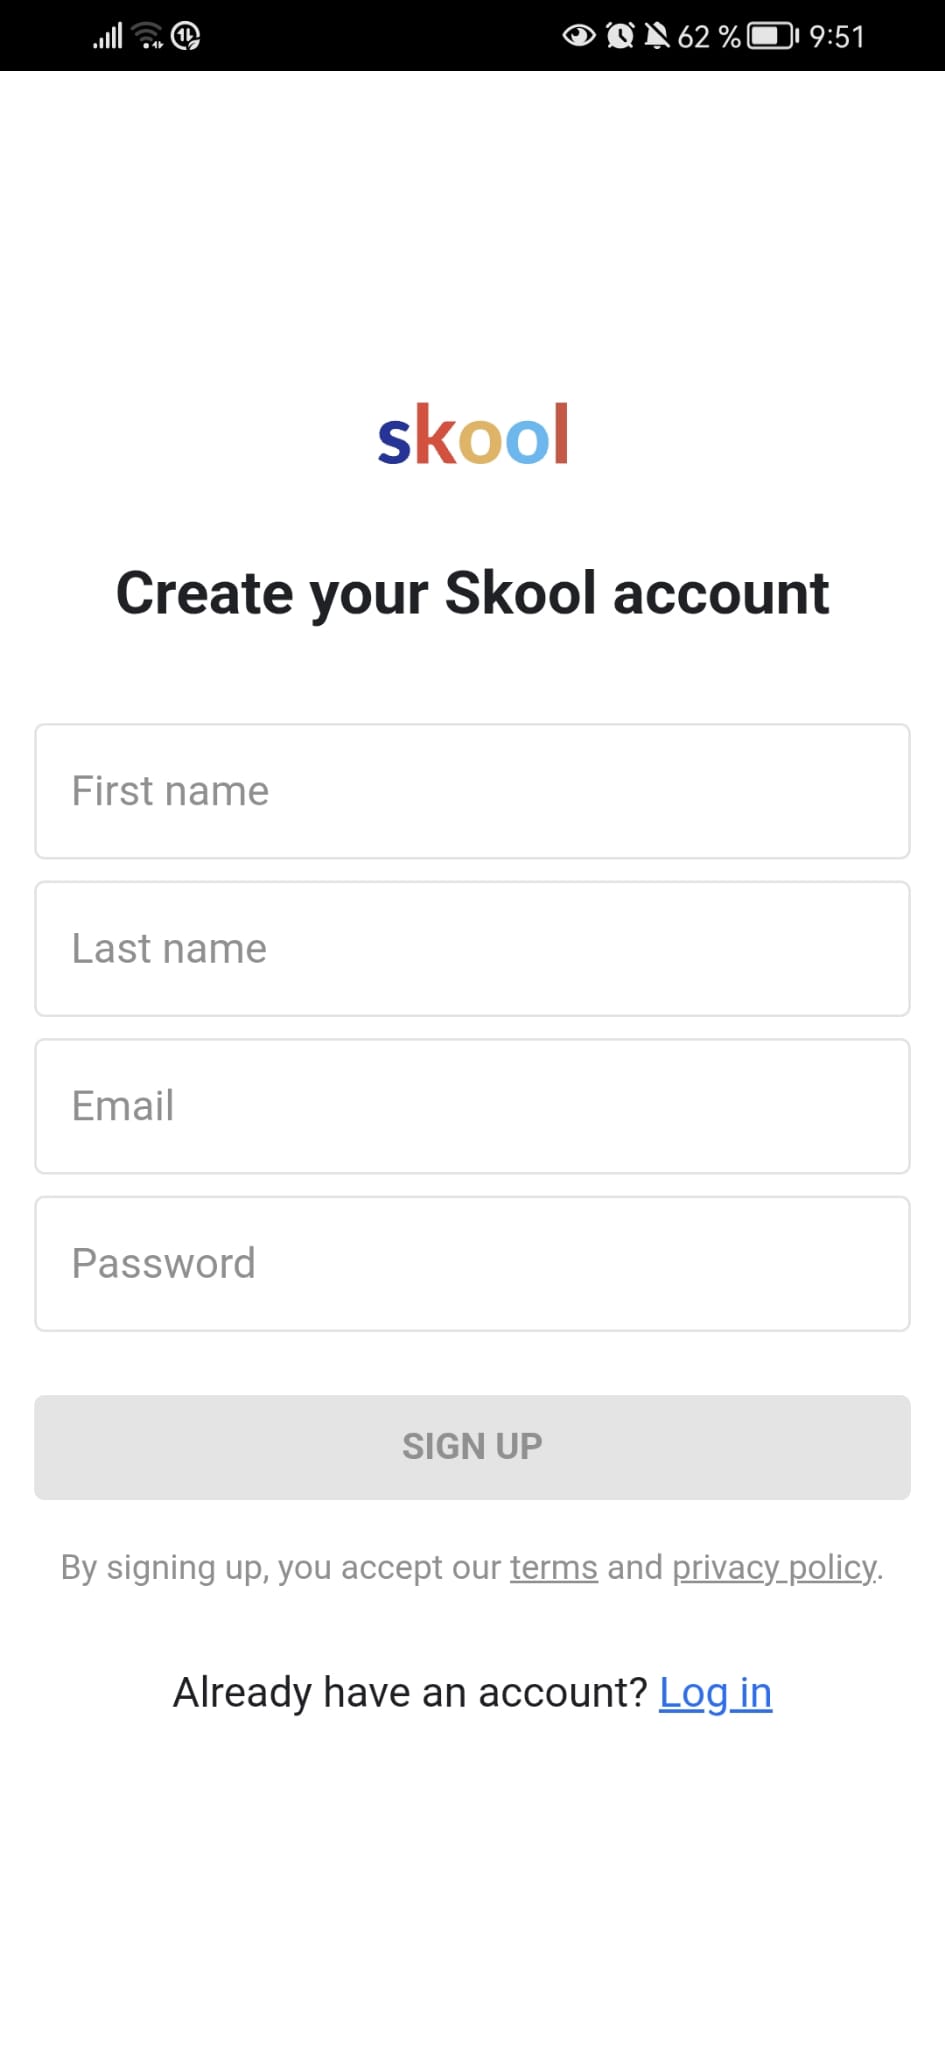
Task: Tap the alarm clock status icon
Action: pos(620,36)
